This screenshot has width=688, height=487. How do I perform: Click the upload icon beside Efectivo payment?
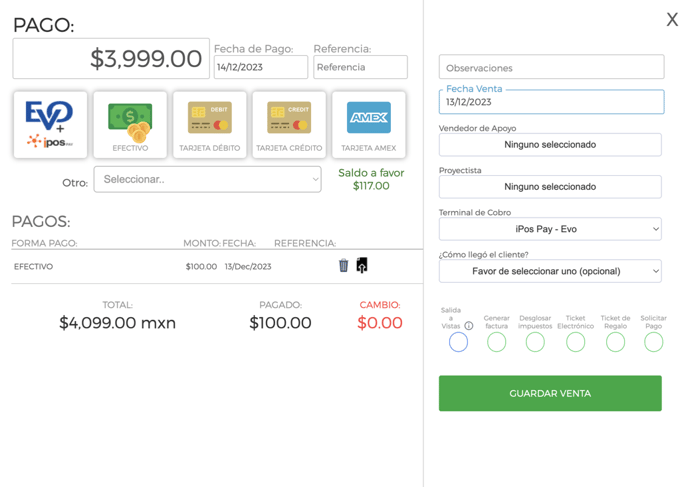click(x=362, y=265)
